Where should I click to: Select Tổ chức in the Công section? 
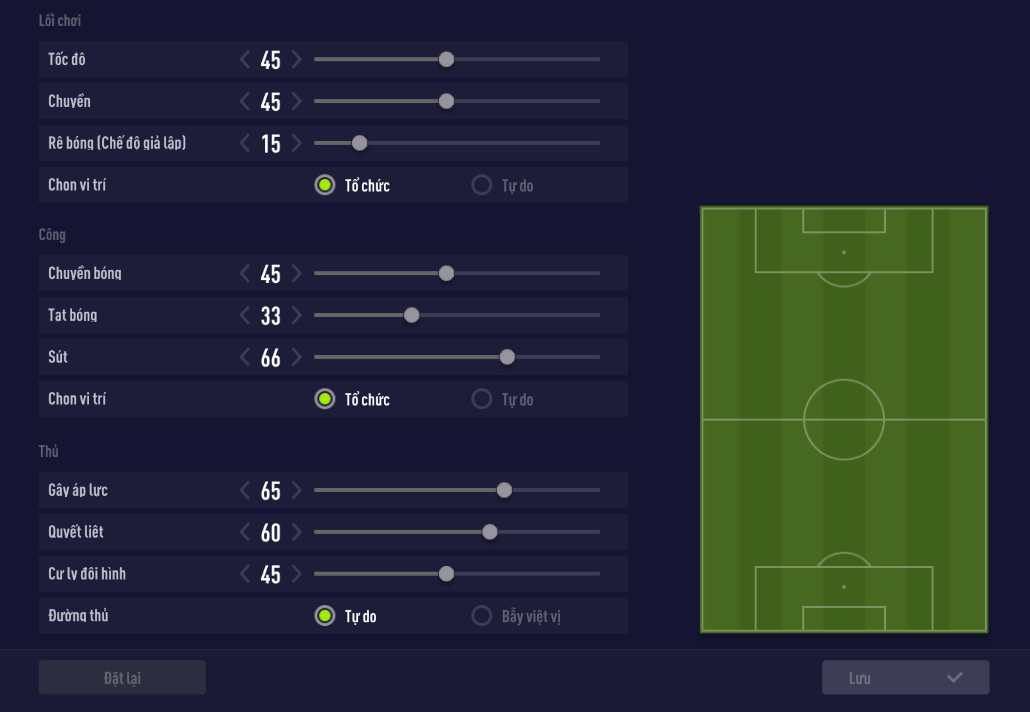coord(325,399)
